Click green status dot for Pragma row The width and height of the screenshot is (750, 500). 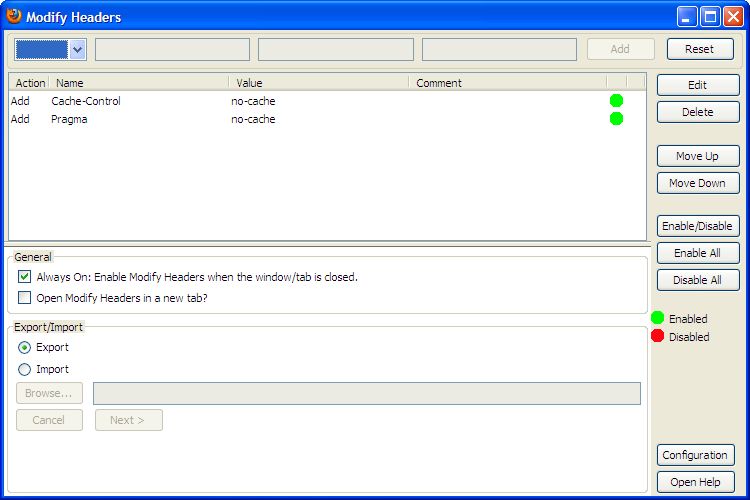pos(616,119)
